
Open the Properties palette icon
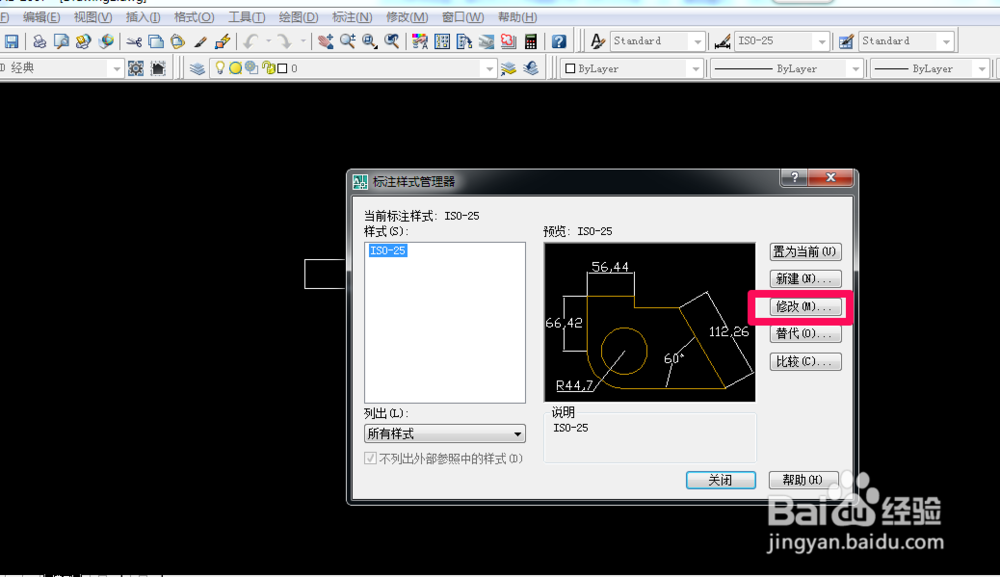coord(420,42)
